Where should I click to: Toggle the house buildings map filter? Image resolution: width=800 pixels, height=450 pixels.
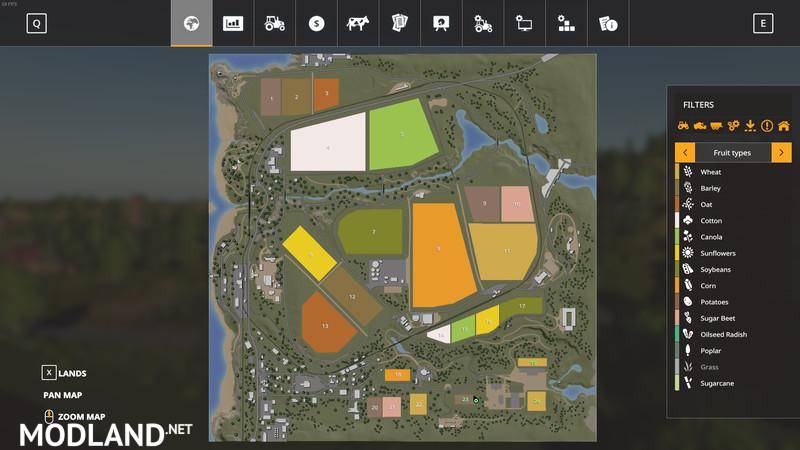784,126
